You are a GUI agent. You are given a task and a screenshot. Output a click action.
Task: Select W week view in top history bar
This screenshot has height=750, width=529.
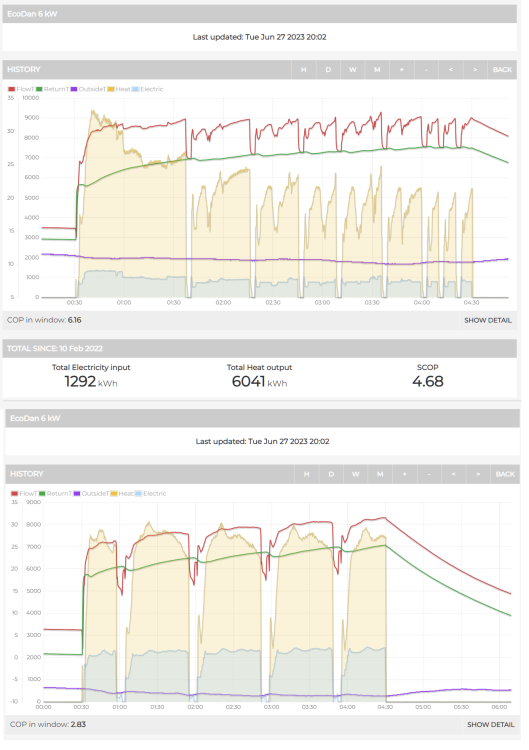(353, 70)
